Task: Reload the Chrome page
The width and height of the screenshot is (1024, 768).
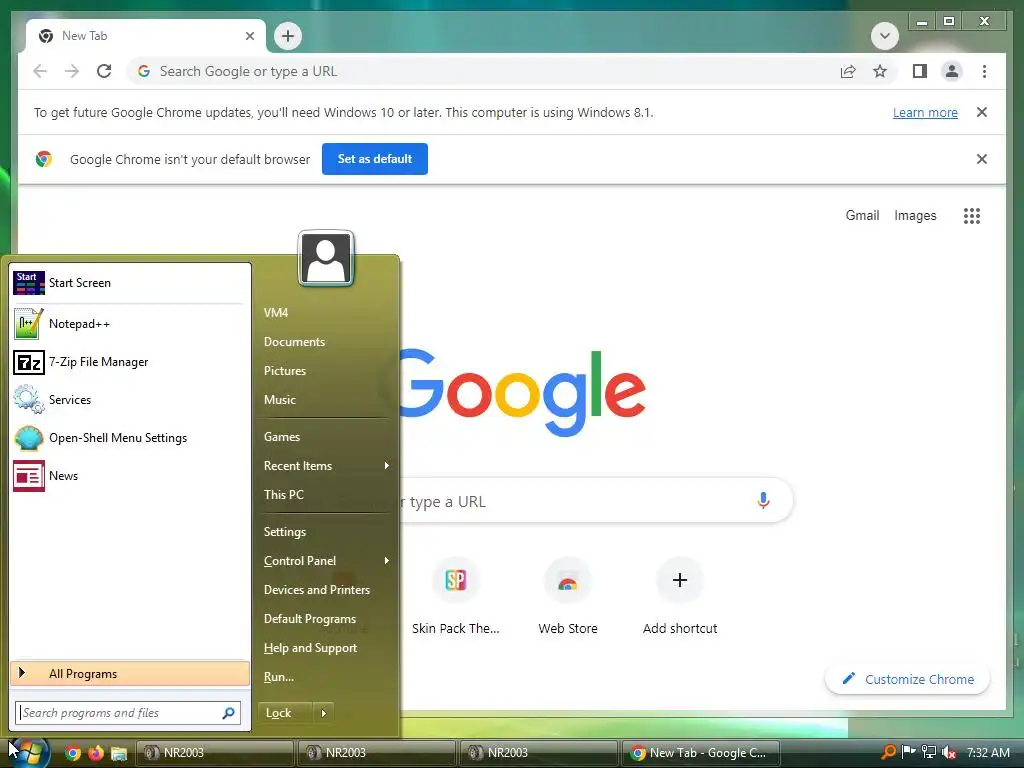Action: [104, 71]
